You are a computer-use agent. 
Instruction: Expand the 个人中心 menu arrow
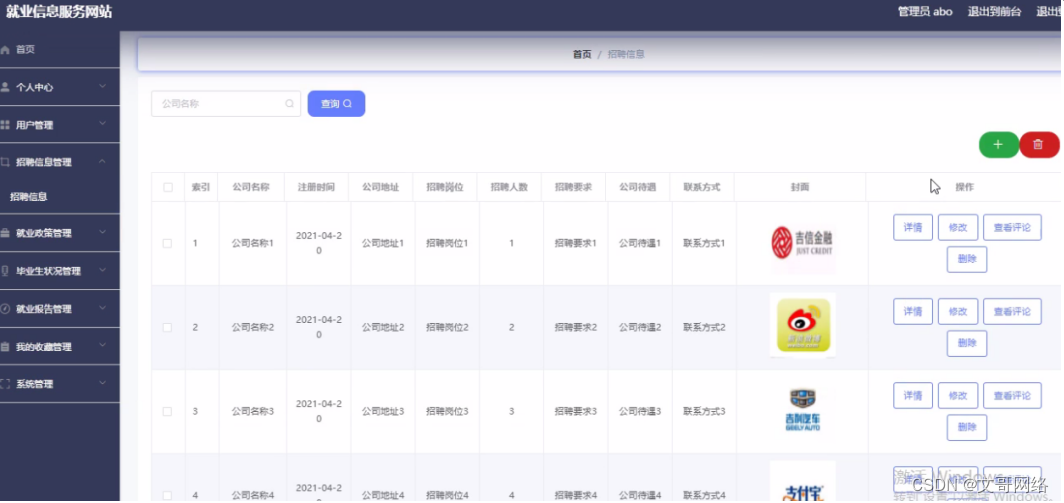[102, 86]
